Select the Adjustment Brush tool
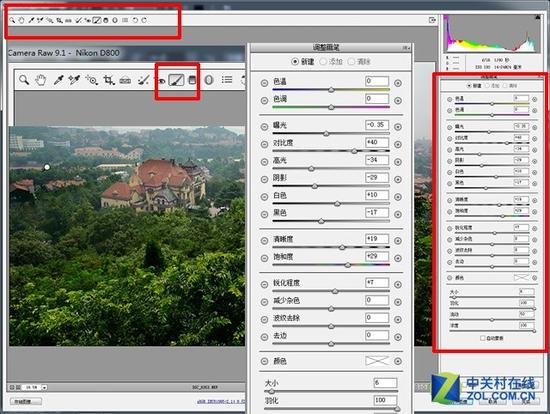Viewport: 550px width, 414px height. point(176,80)
